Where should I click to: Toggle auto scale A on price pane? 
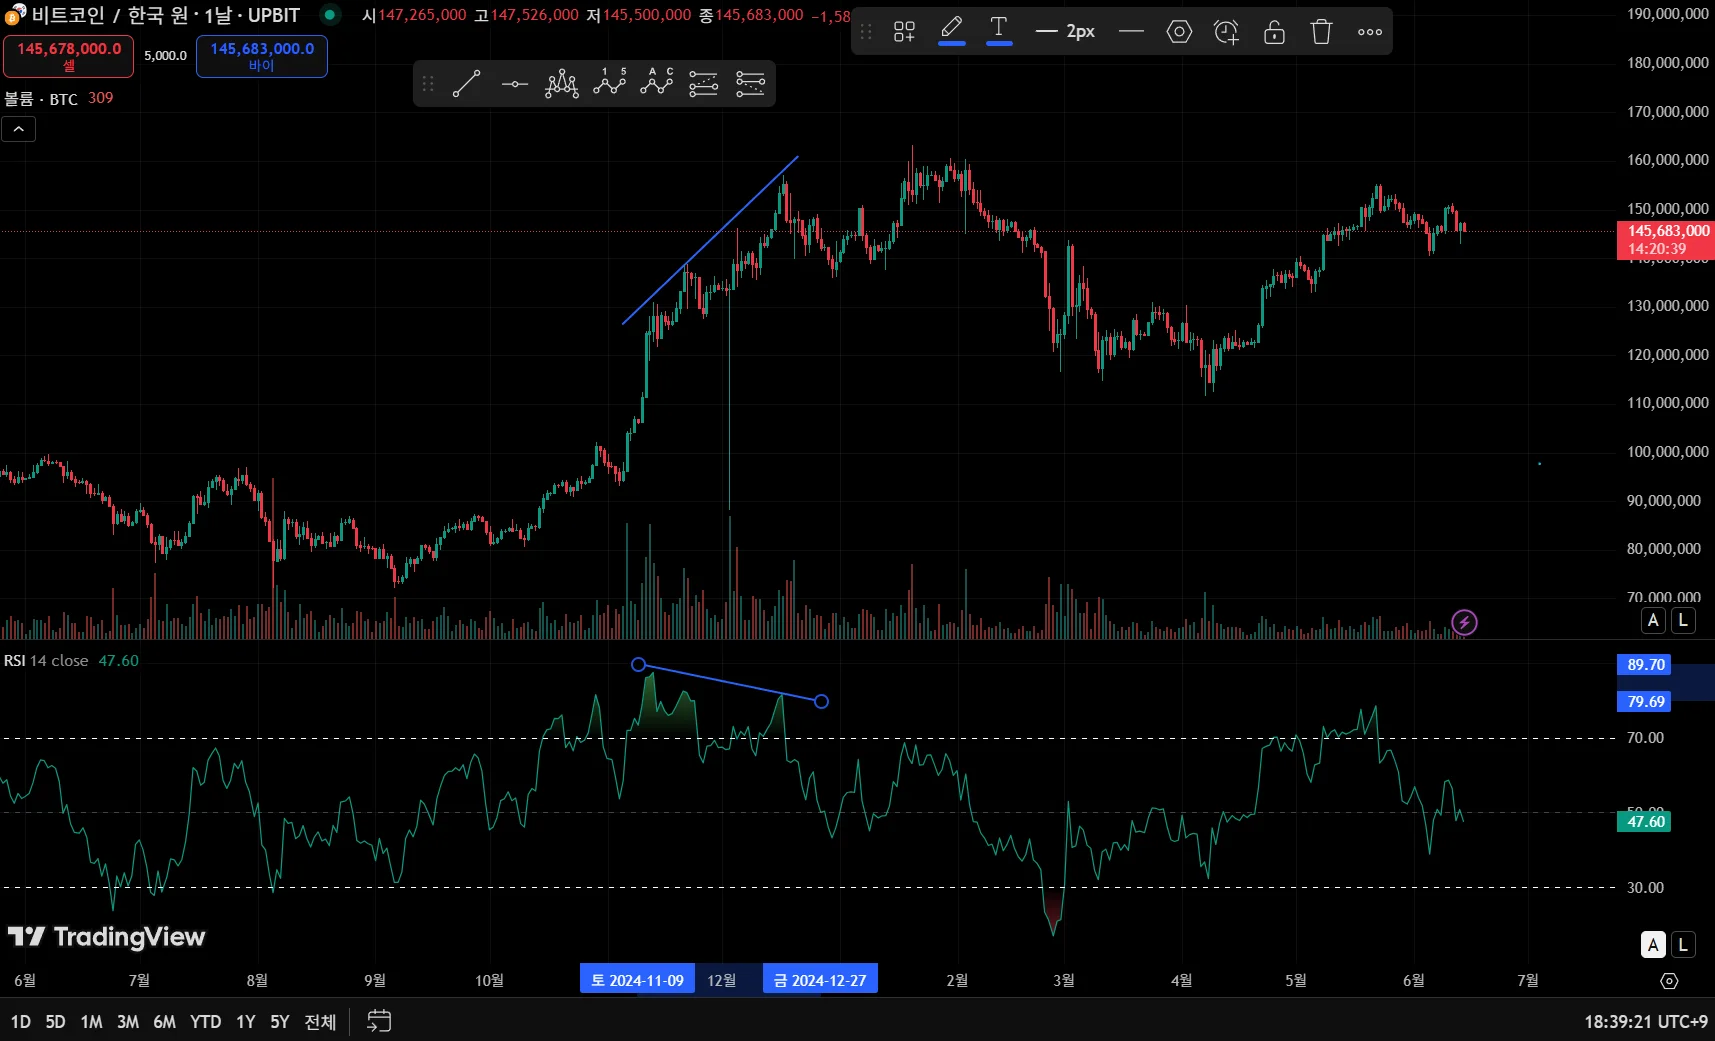pos(1653,621)
